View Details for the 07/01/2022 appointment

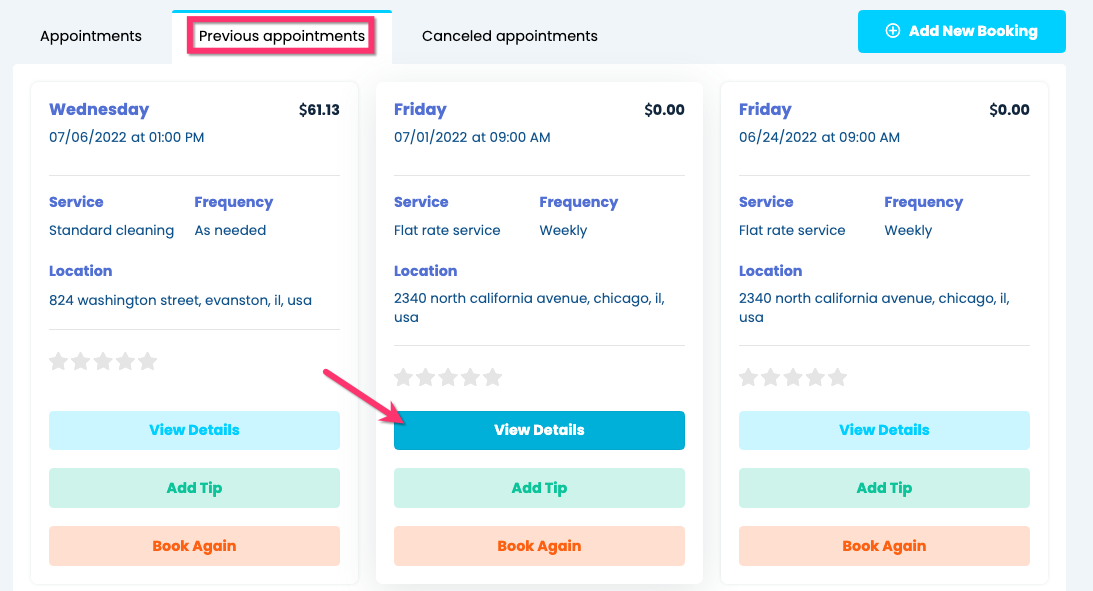539,430
